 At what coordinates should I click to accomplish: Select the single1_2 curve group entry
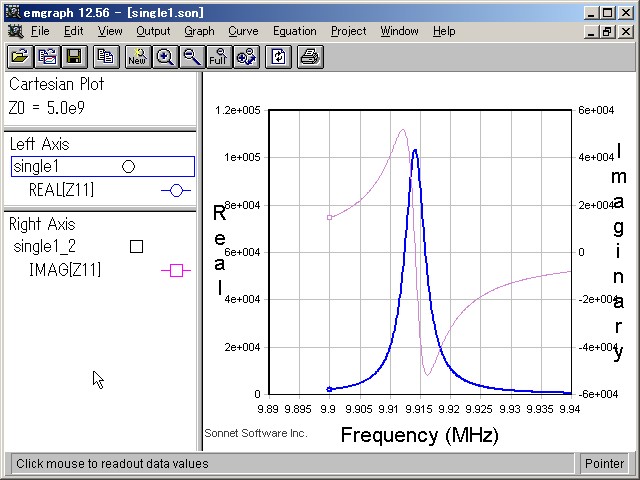pyautogui.click(x=44, y=246)
